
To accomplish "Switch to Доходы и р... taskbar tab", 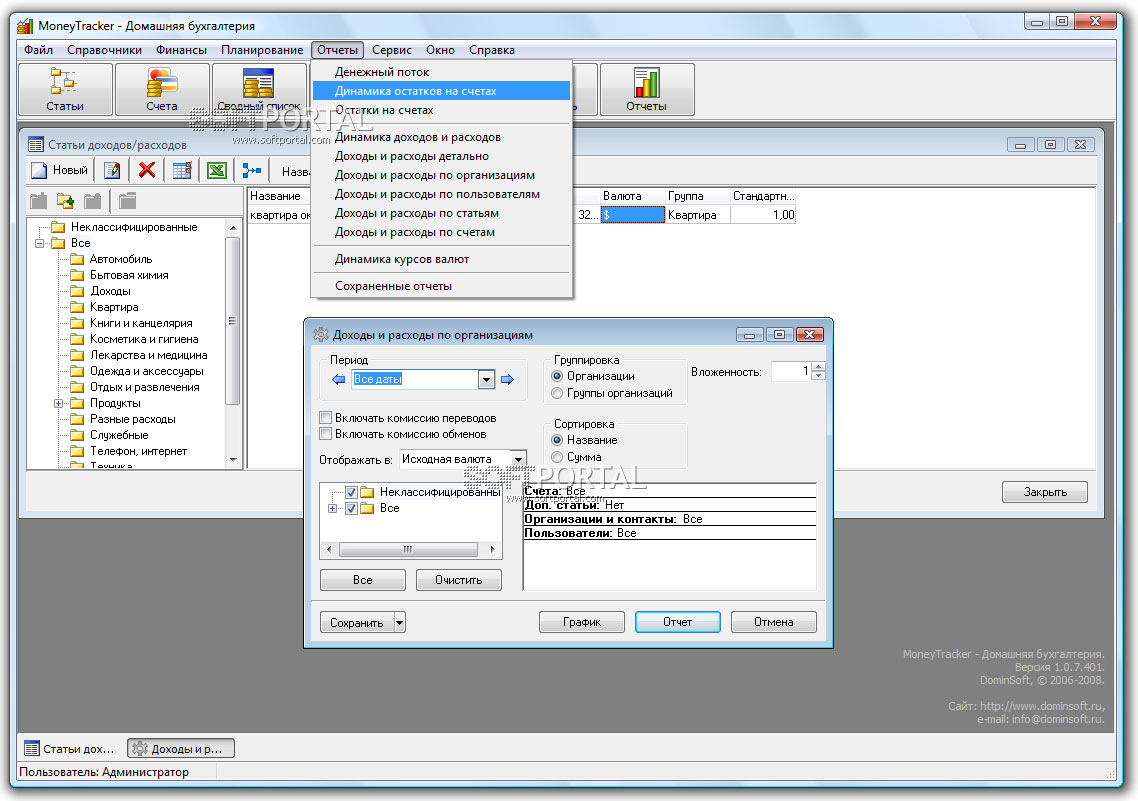I will 181,749.
